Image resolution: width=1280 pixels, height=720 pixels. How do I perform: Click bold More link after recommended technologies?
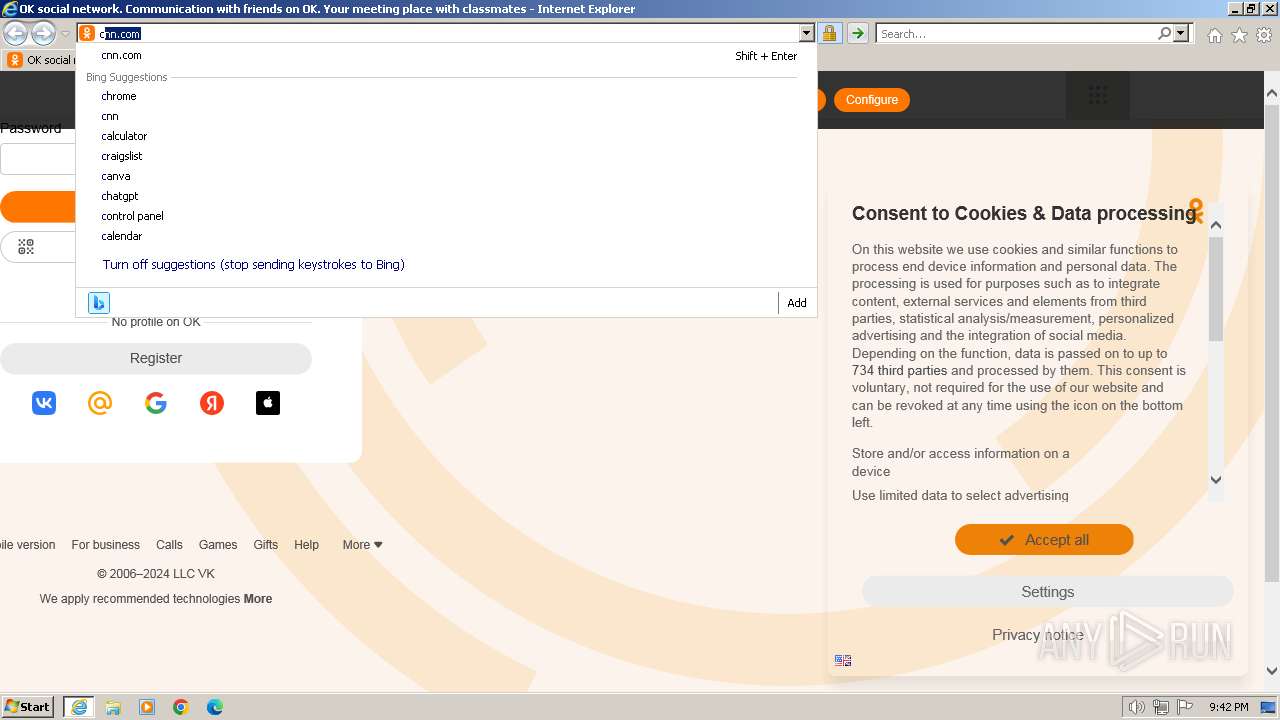[x=258, y=599]
